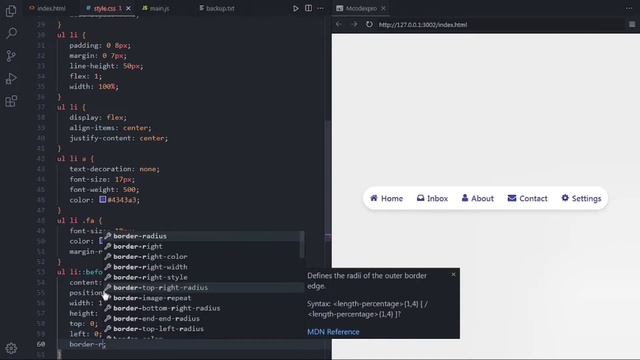Click the 'display: flex;' line
The height and width of the screenshot is (360, 640).
click(98, 118)
